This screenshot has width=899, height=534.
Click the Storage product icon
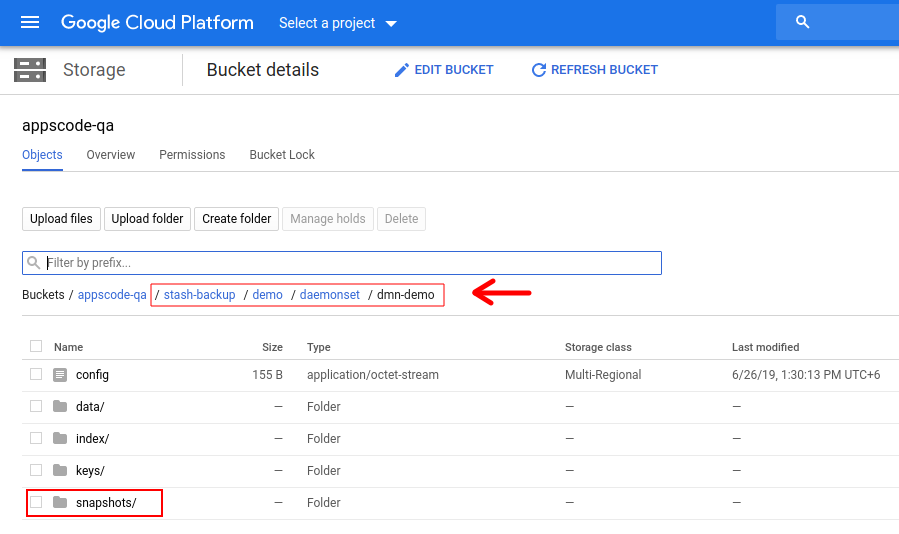(x=30, y=70)
